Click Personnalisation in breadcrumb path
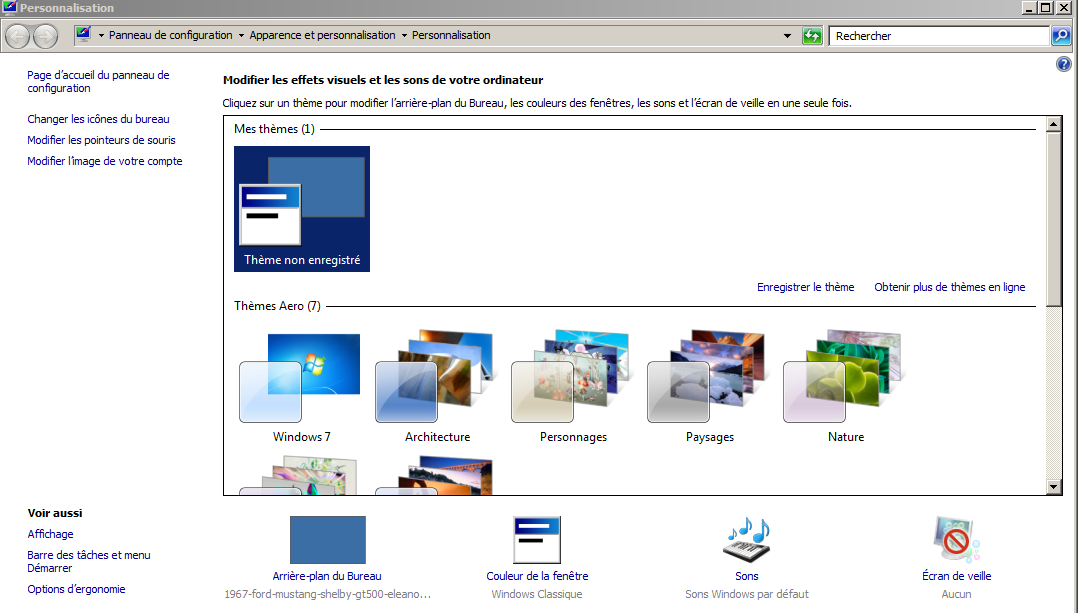 pos(451,35)
